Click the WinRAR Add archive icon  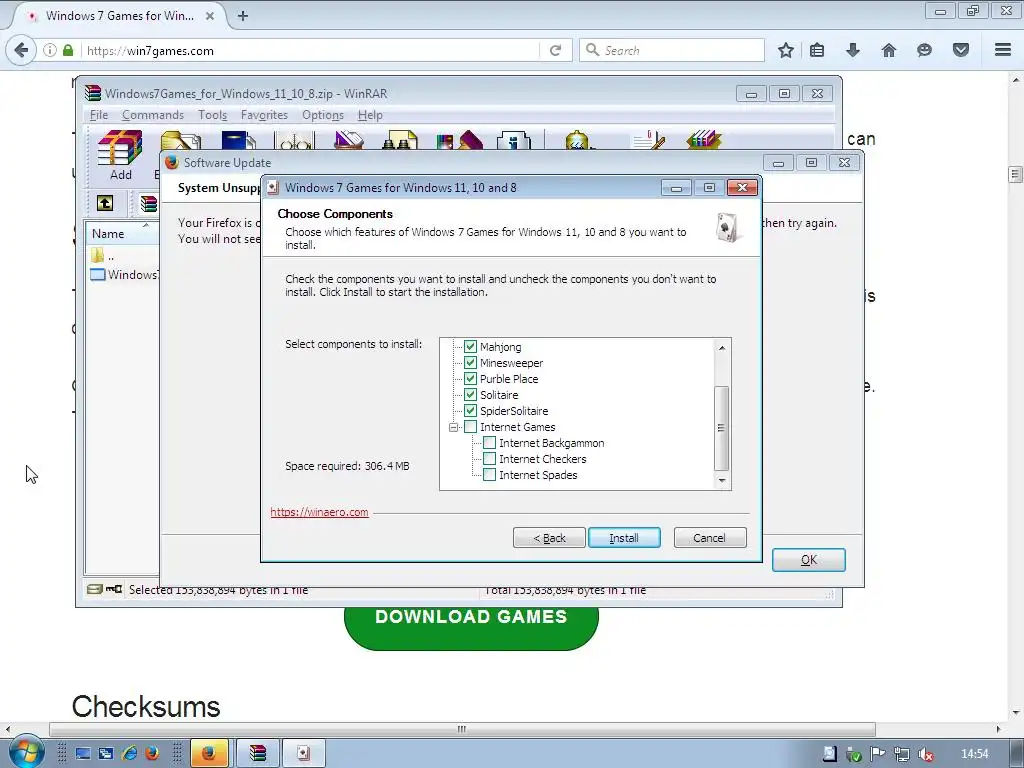point(120,148)
